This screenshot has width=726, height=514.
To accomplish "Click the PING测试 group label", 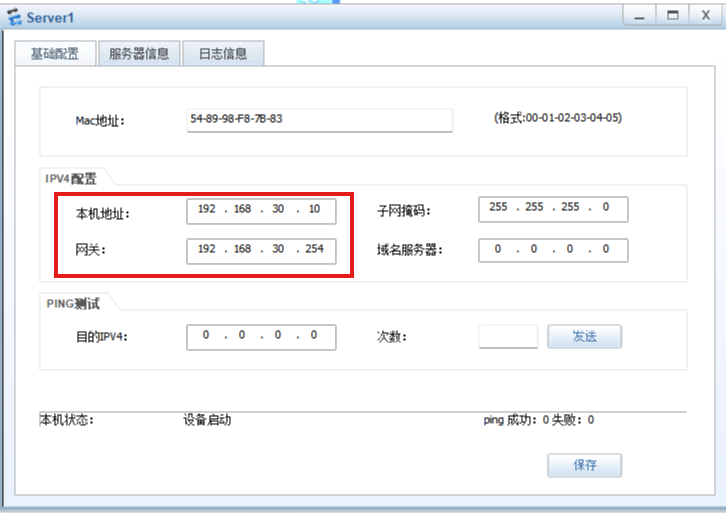I will (x=73, y=304).
